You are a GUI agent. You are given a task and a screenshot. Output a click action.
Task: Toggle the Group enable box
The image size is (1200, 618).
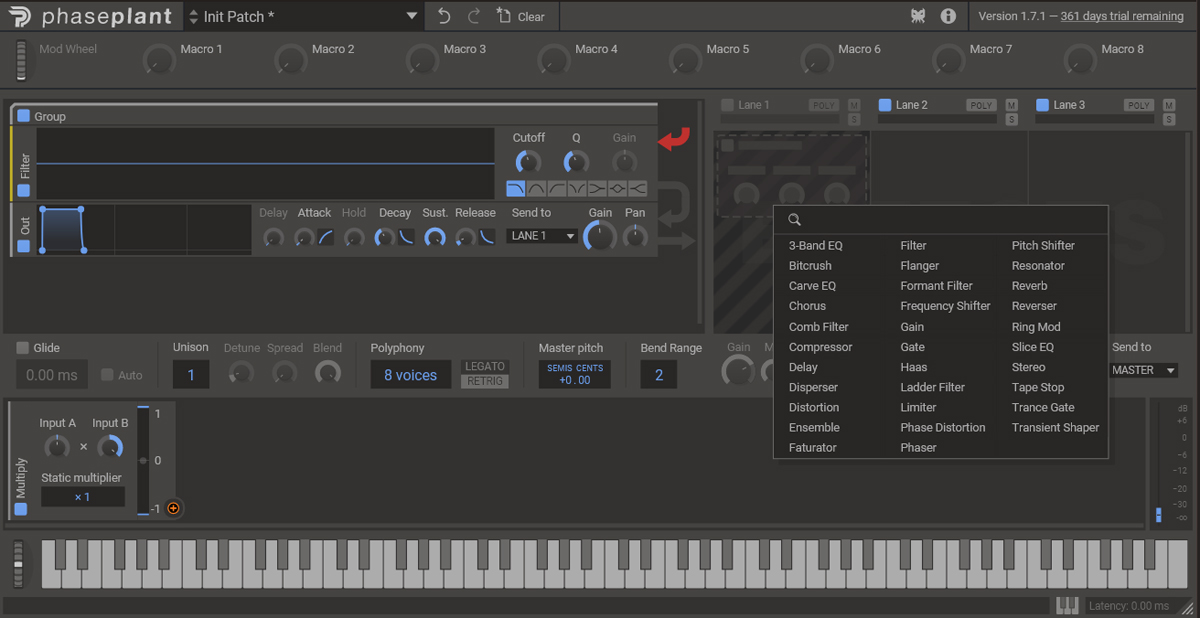(24, 116)
